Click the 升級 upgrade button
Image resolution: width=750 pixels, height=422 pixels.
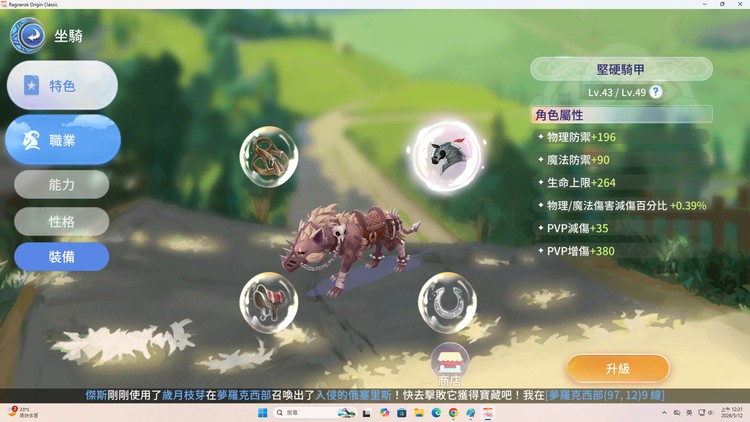click(x=618, y=368)
